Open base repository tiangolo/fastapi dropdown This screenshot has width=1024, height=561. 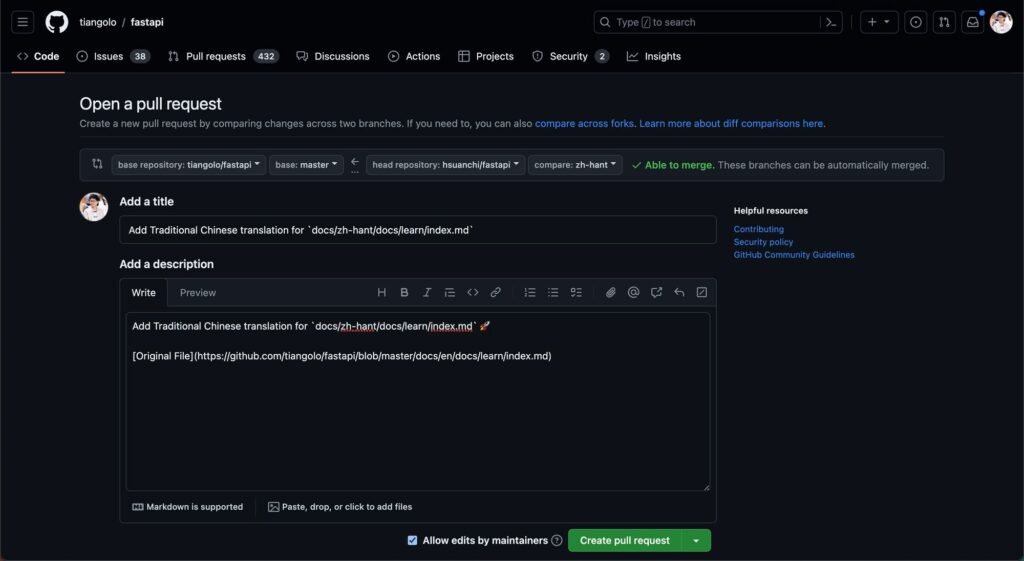coord(189,165)
